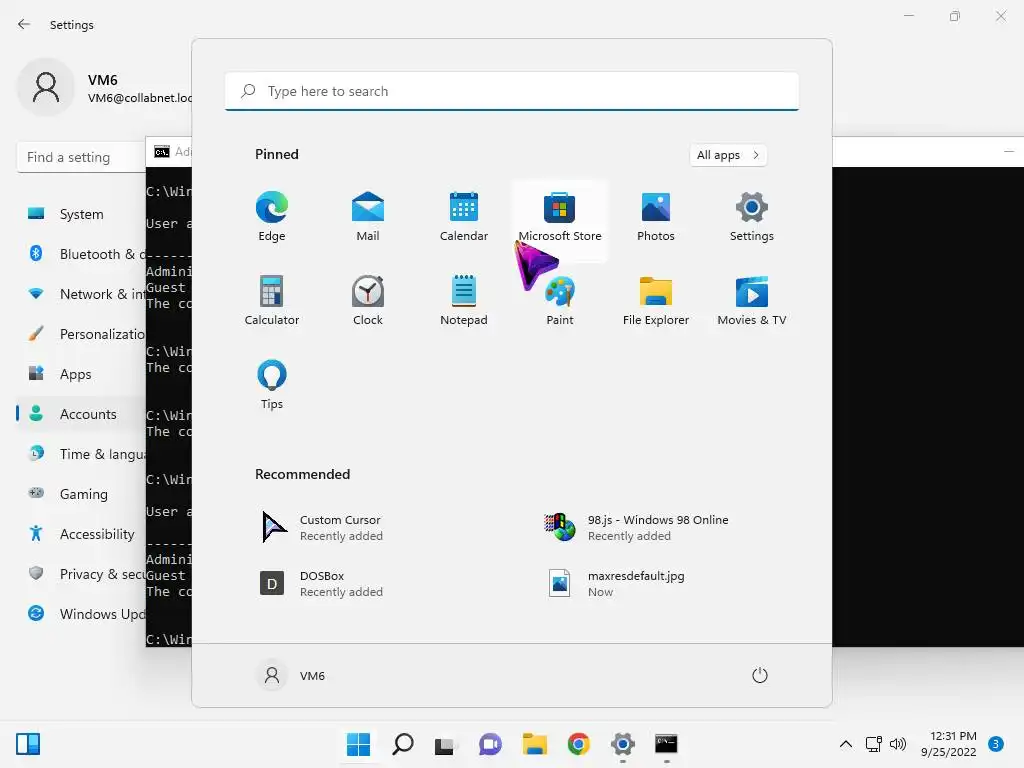Open File Explorer on taskbar
The image size is (1024, 768).
pos(534,744)
